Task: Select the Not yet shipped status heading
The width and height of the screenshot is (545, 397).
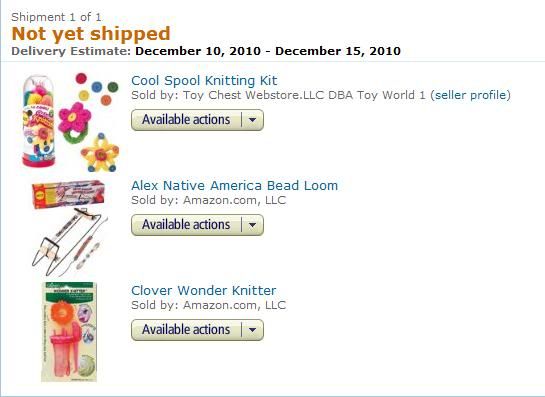Action: pos(91,34)
